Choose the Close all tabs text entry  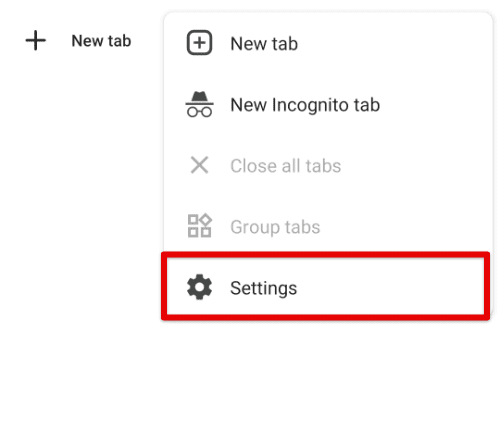click(286, 166)
